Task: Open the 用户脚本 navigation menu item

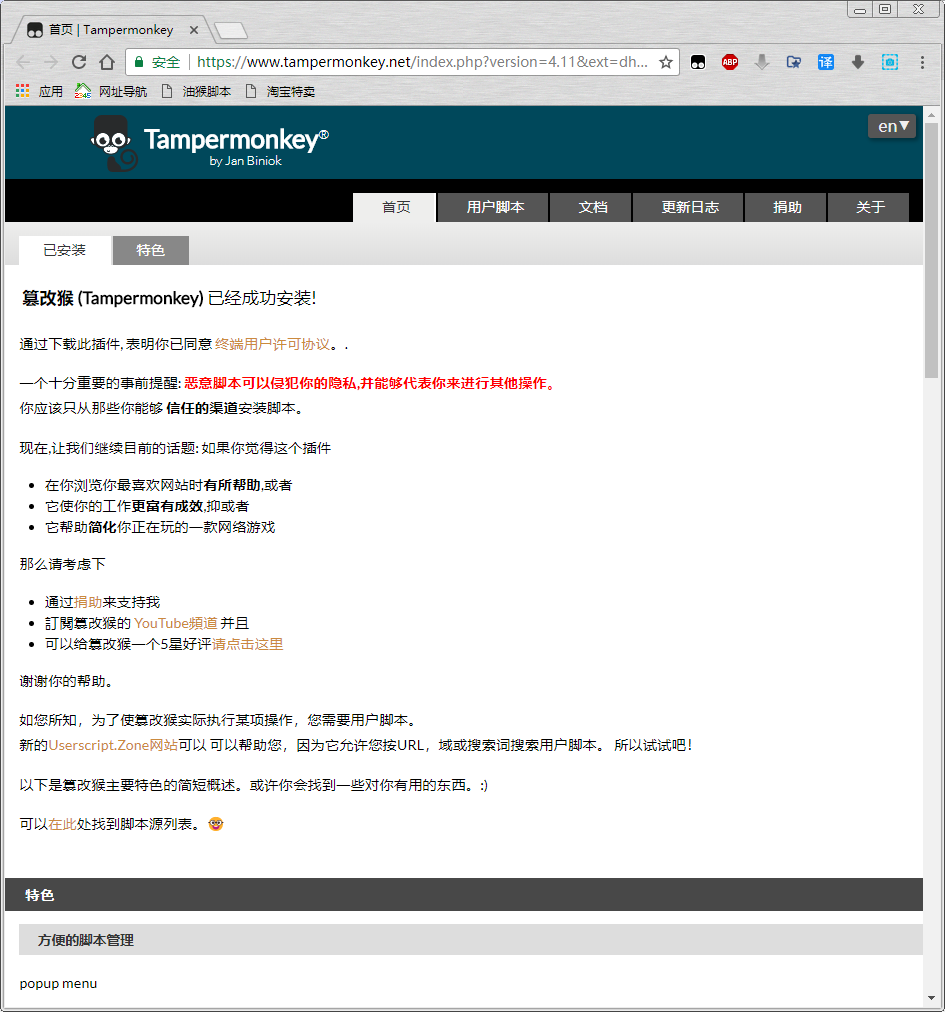Action: click(492, 207)
